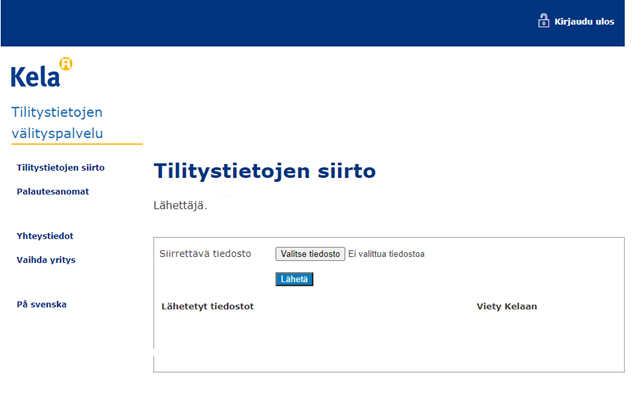Submit the file with the Lähetä button
The image size is (642, 399).
point(294,279)
